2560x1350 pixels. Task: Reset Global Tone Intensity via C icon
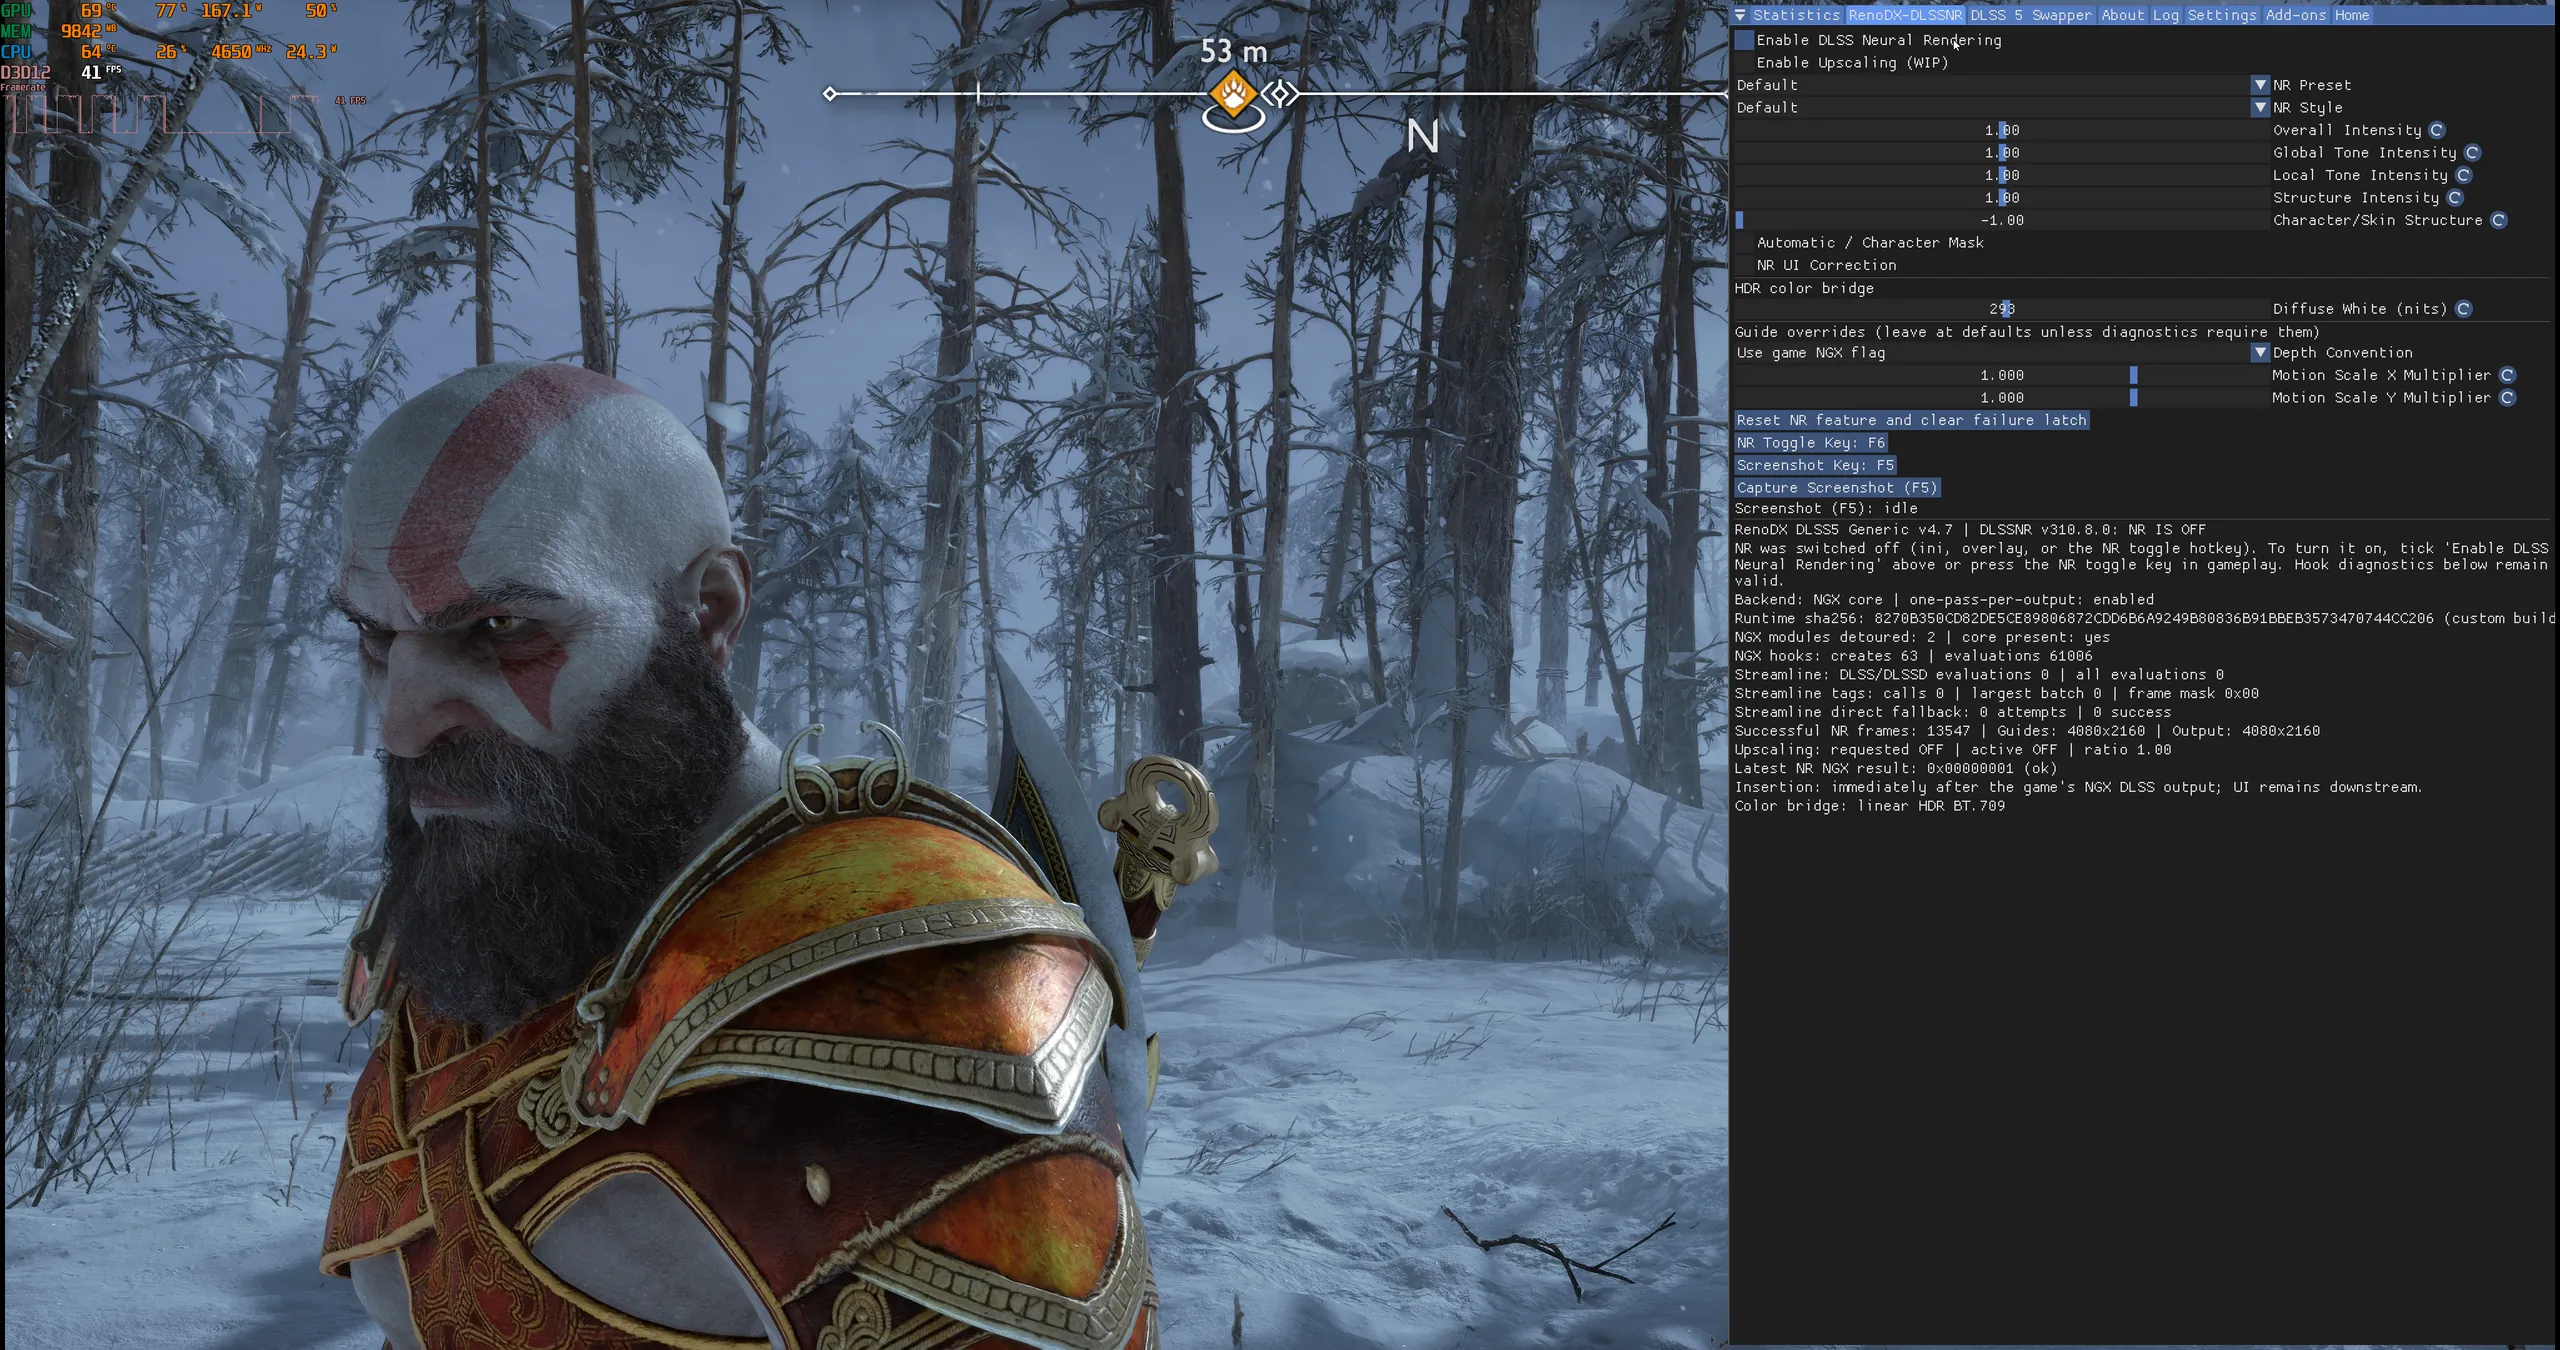click(2471, 153)
